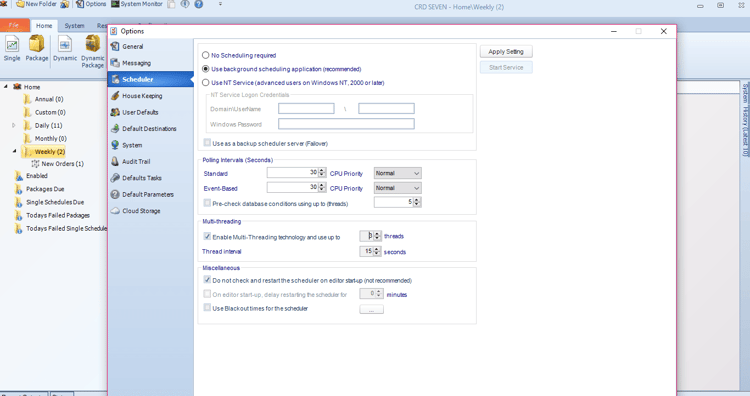The width and height of the screenshot is (750, 396).
Task: Create a Single schedule from ribbon
Action: point(12,50)
